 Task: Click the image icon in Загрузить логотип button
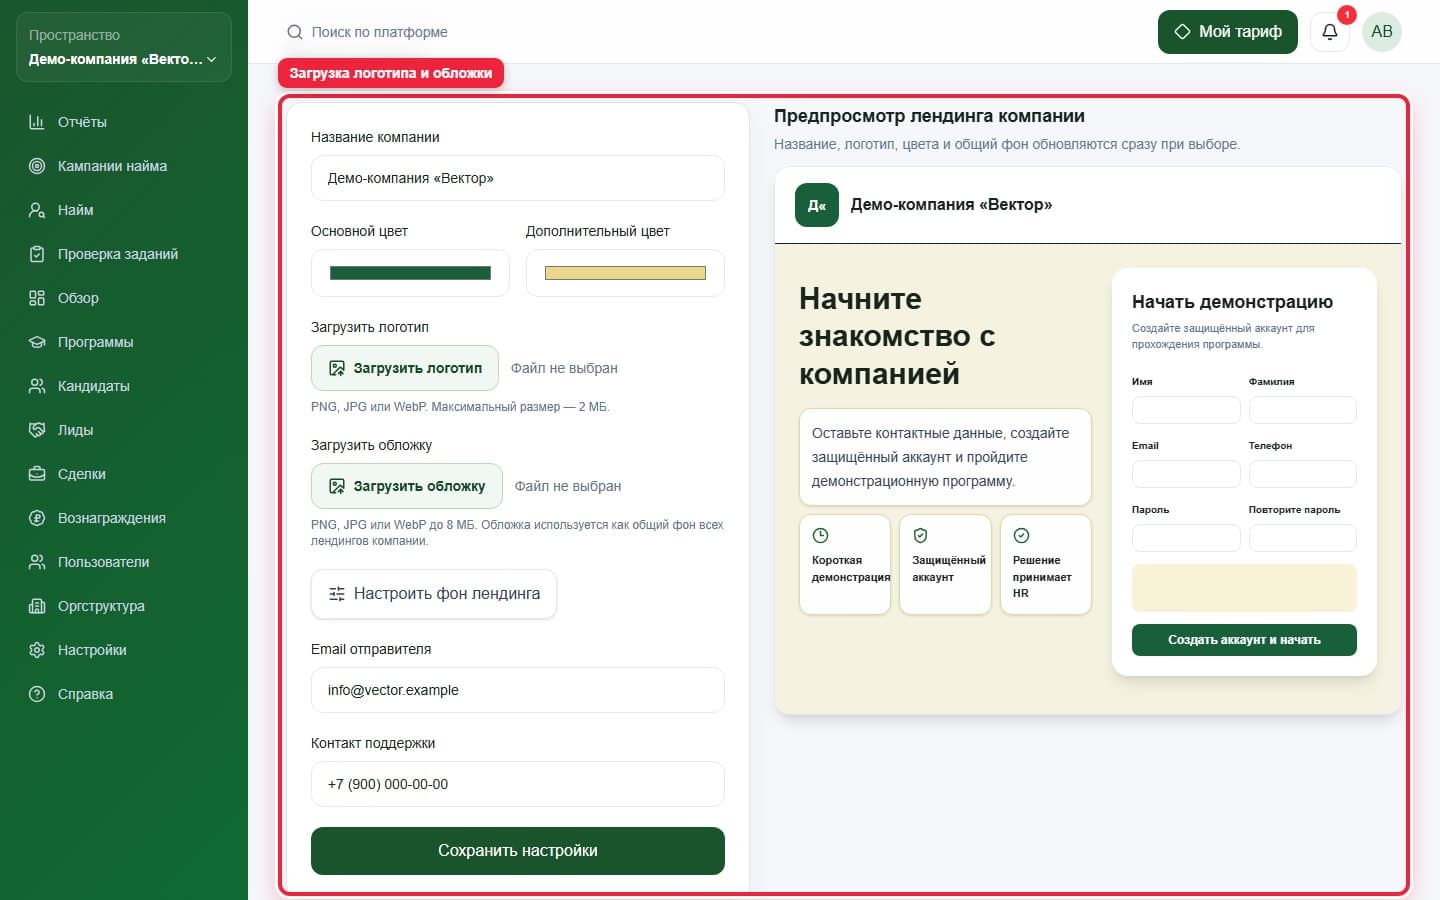point(337,368)
